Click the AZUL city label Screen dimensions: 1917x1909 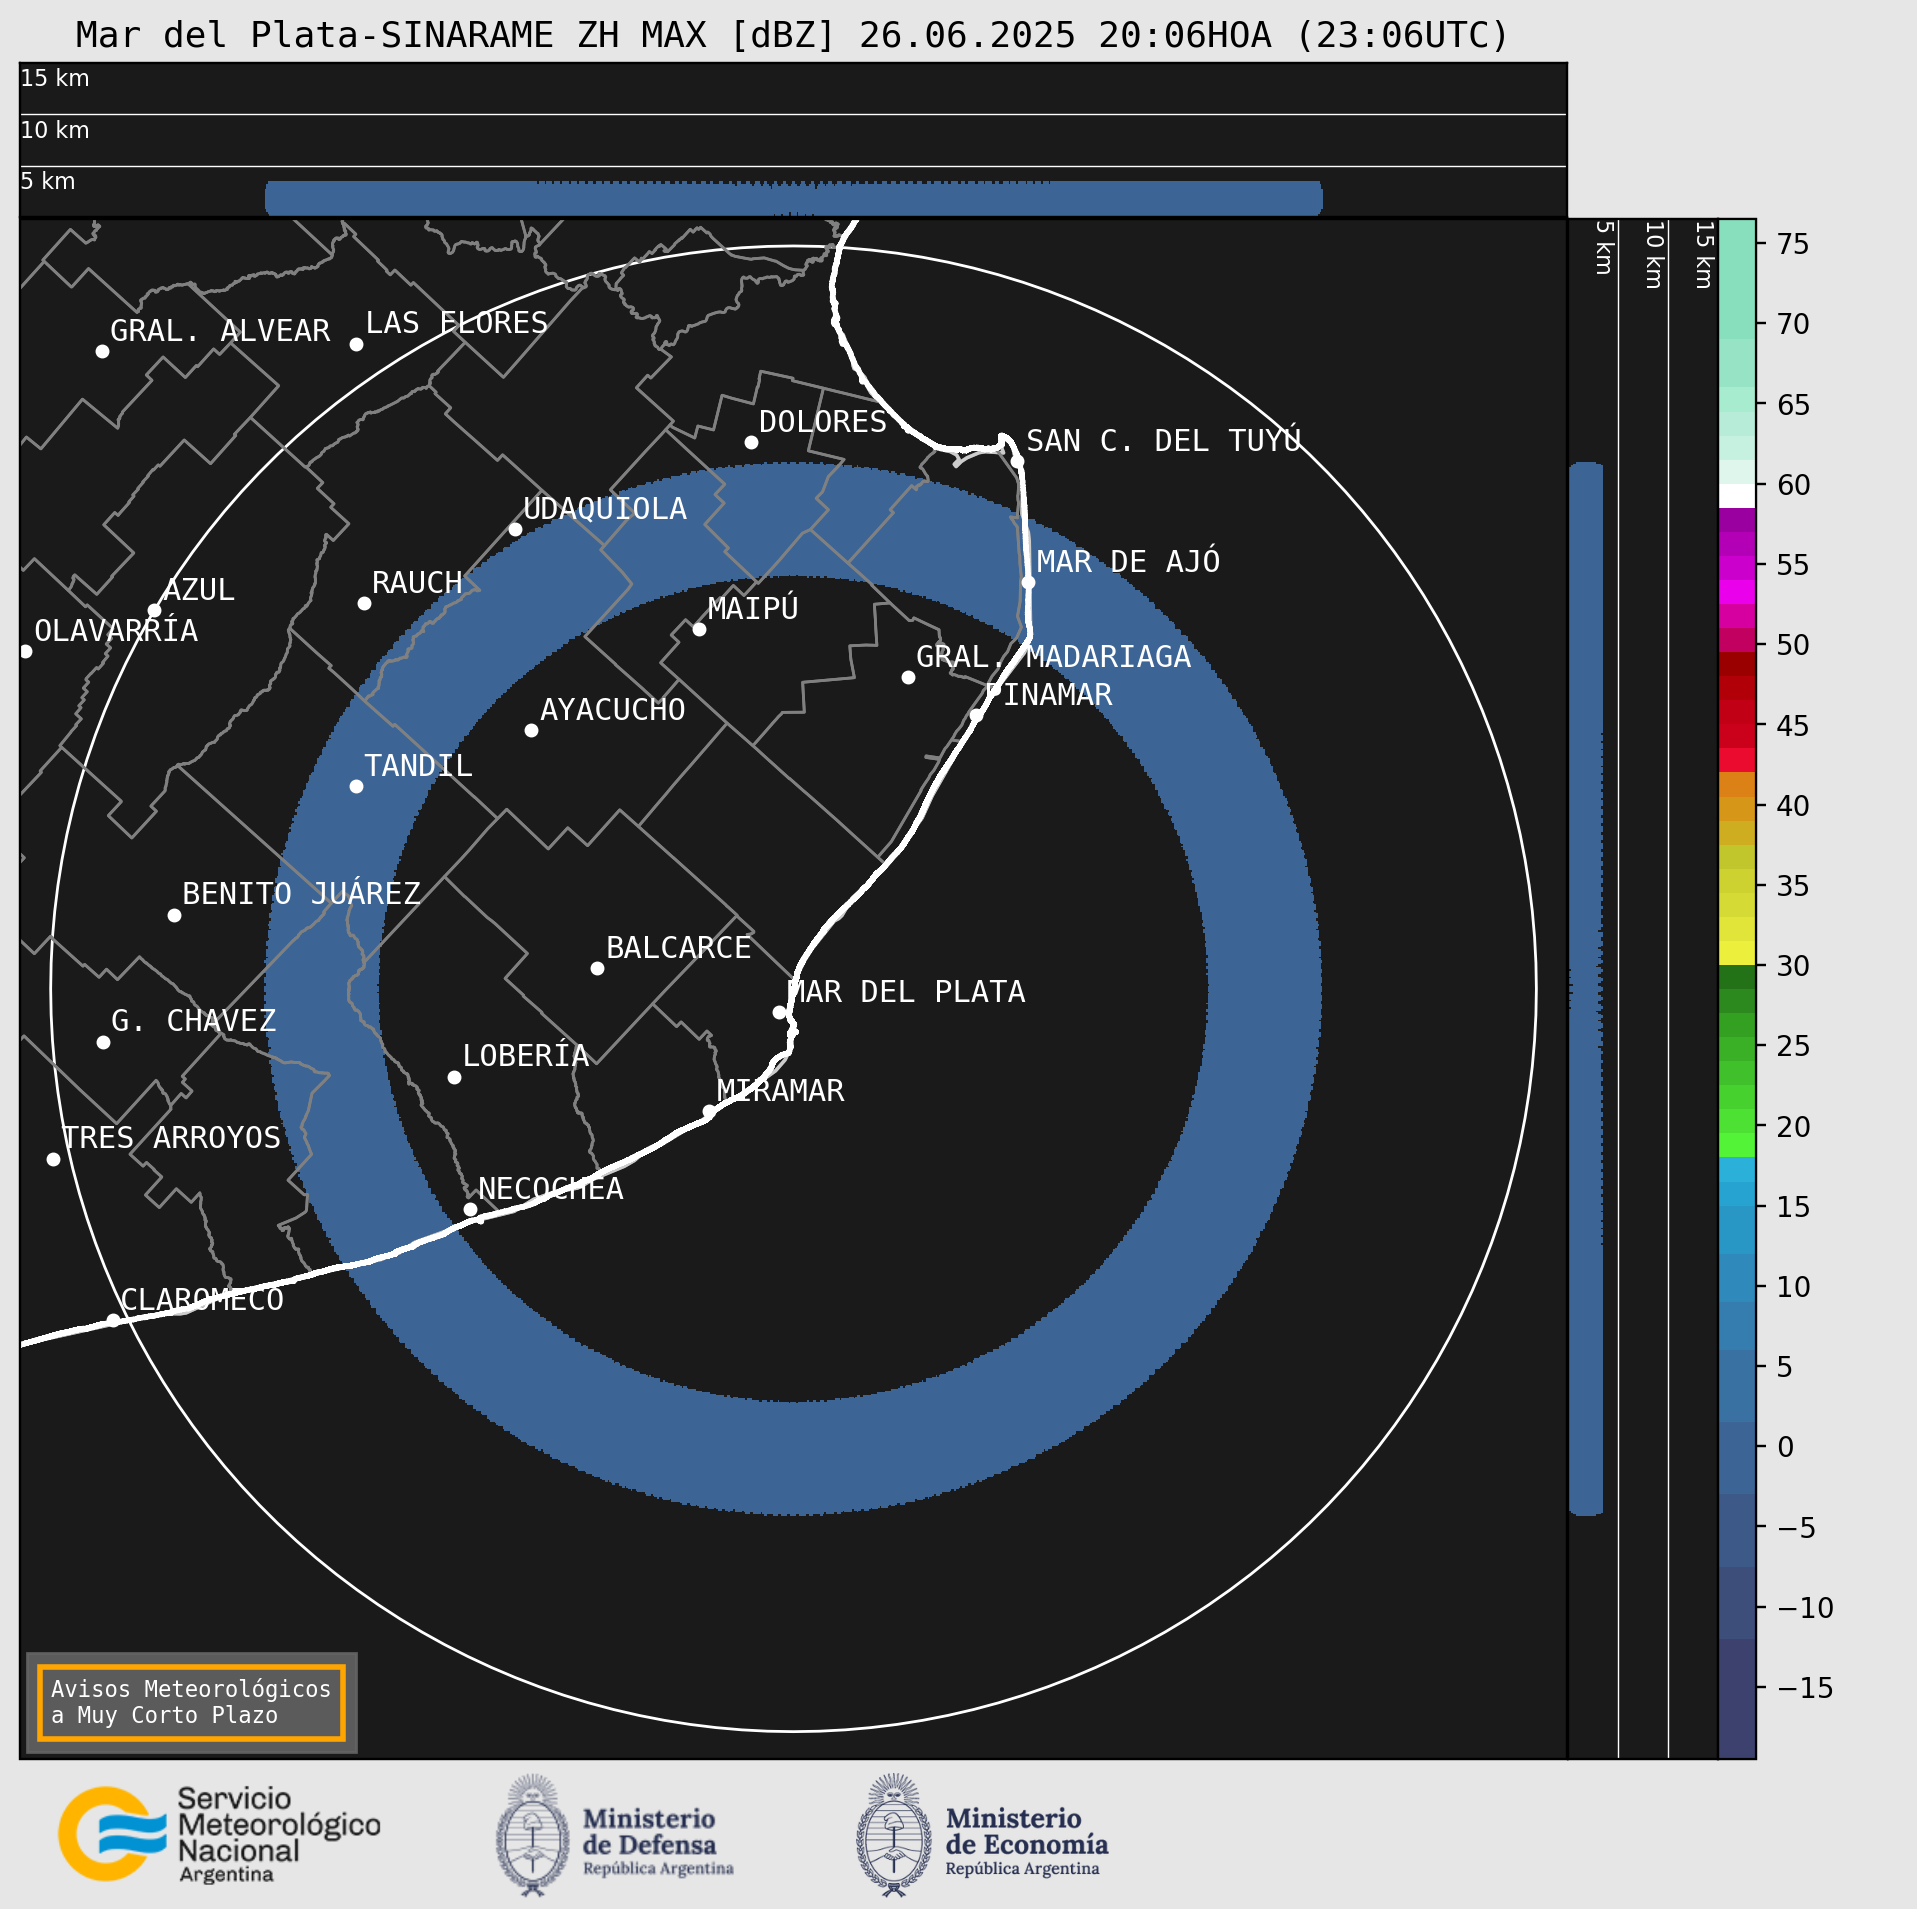[199, 590]
